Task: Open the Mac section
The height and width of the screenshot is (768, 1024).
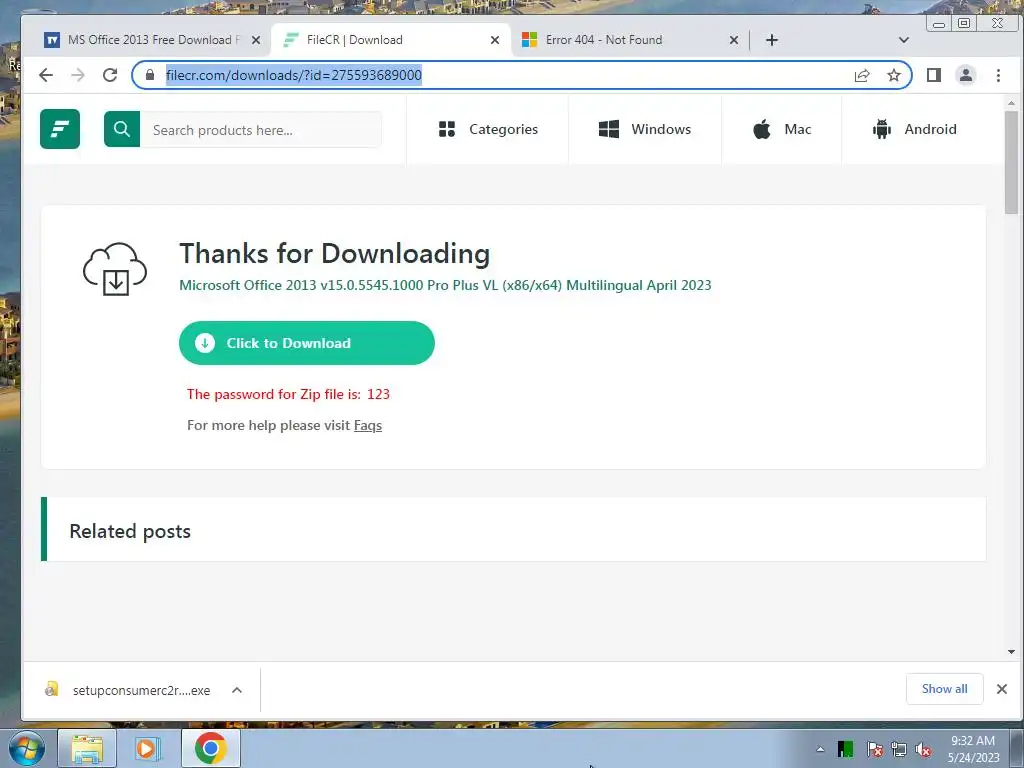Action: click(x=782, y=129)
